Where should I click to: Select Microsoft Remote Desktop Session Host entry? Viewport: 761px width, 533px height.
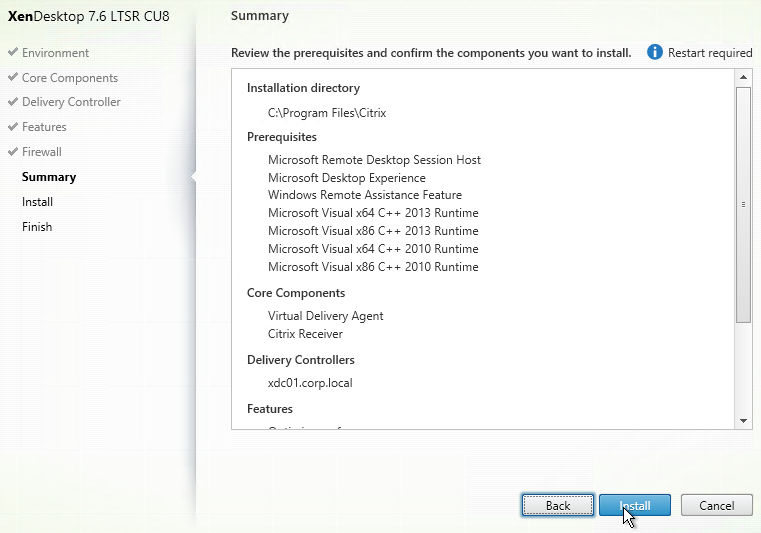click(374, 160)
